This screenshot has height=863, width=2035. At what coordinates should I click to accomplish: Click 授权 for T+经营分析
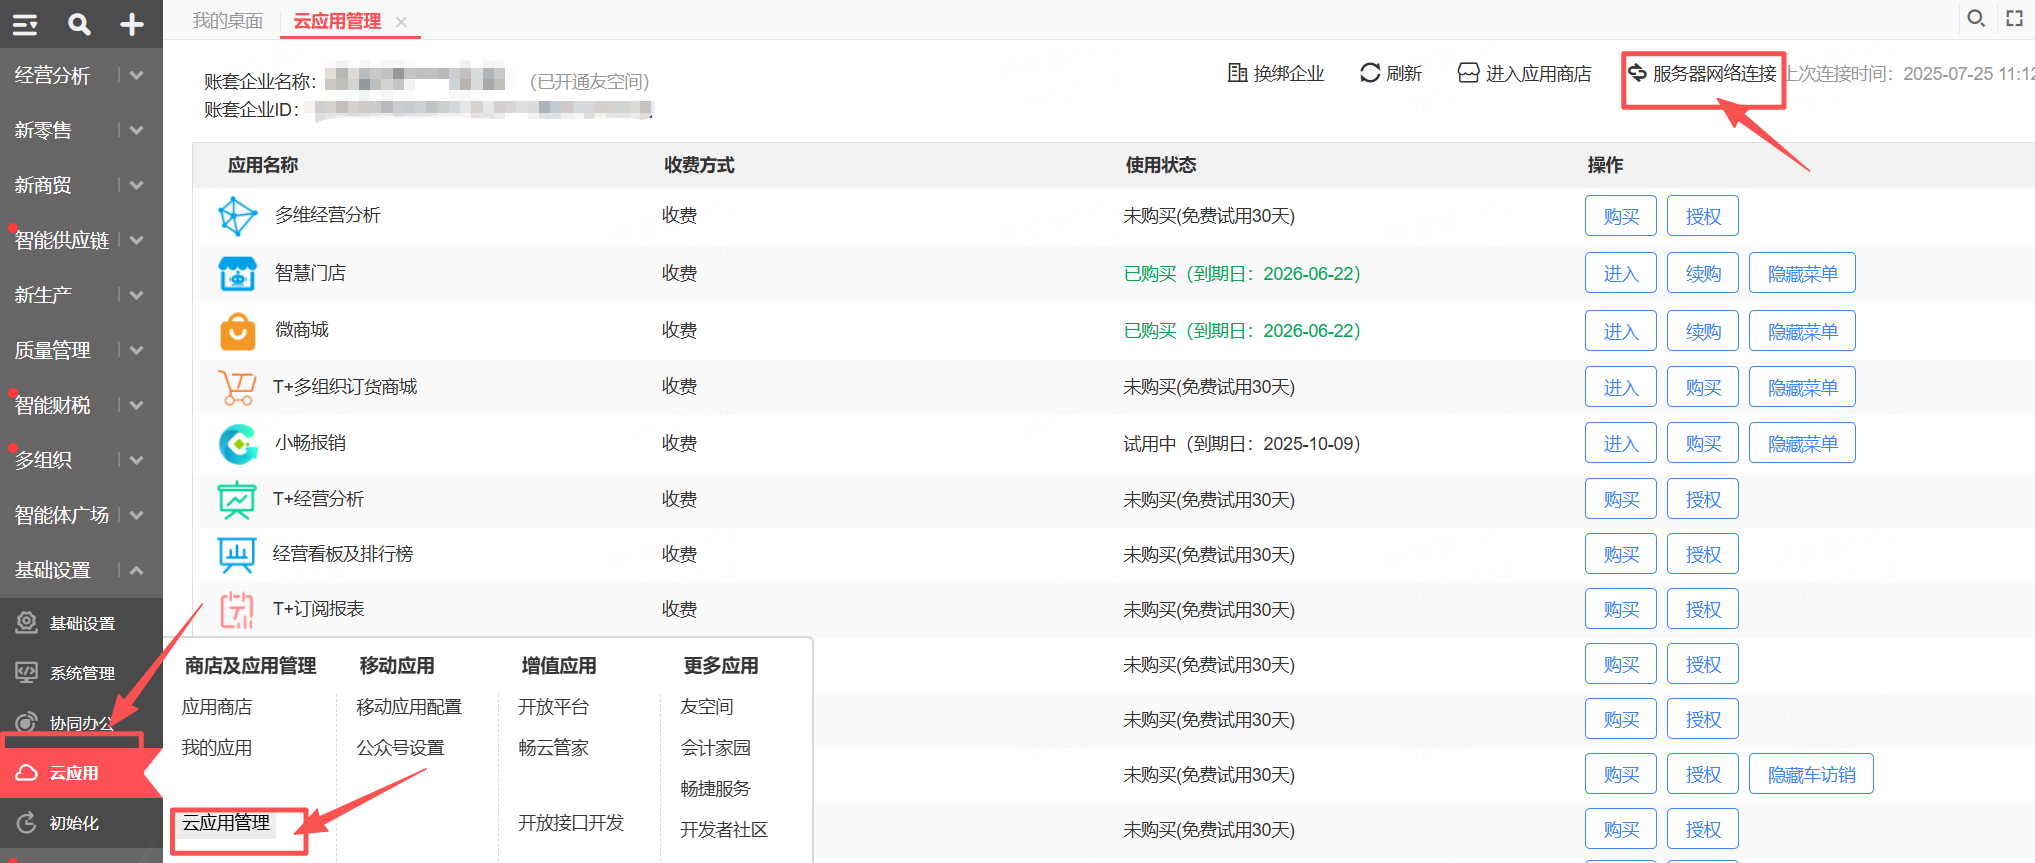1703,499
